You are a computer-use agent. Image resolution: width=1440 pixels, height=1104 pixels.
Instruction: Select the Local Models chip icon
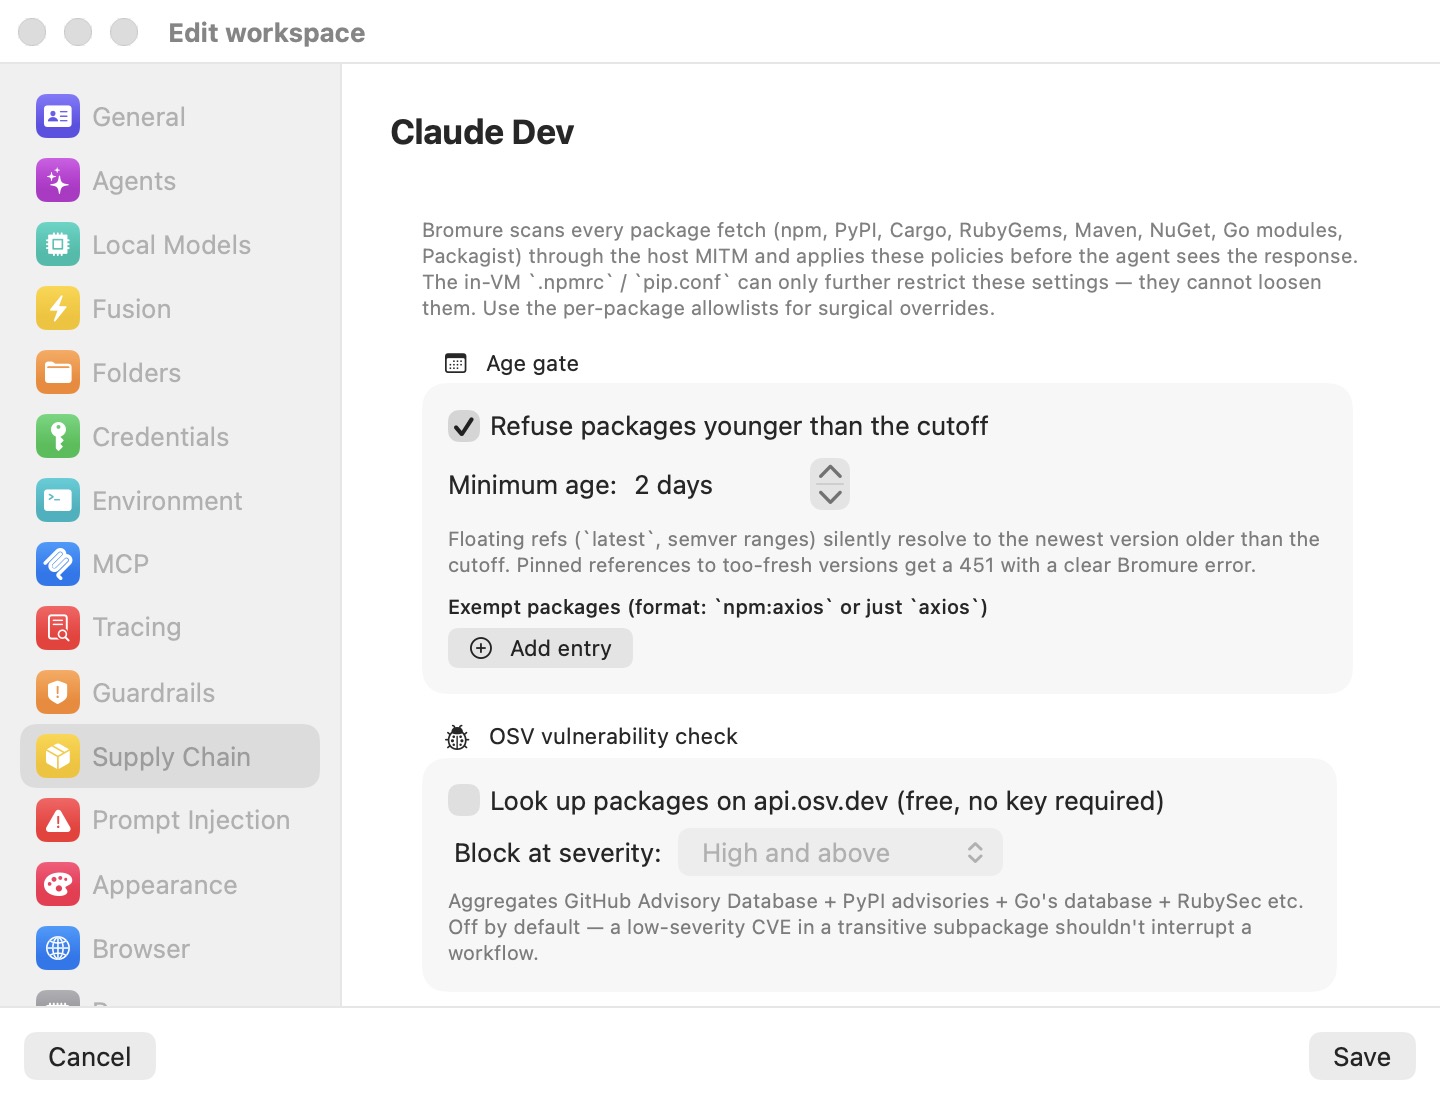coord(58,245)
